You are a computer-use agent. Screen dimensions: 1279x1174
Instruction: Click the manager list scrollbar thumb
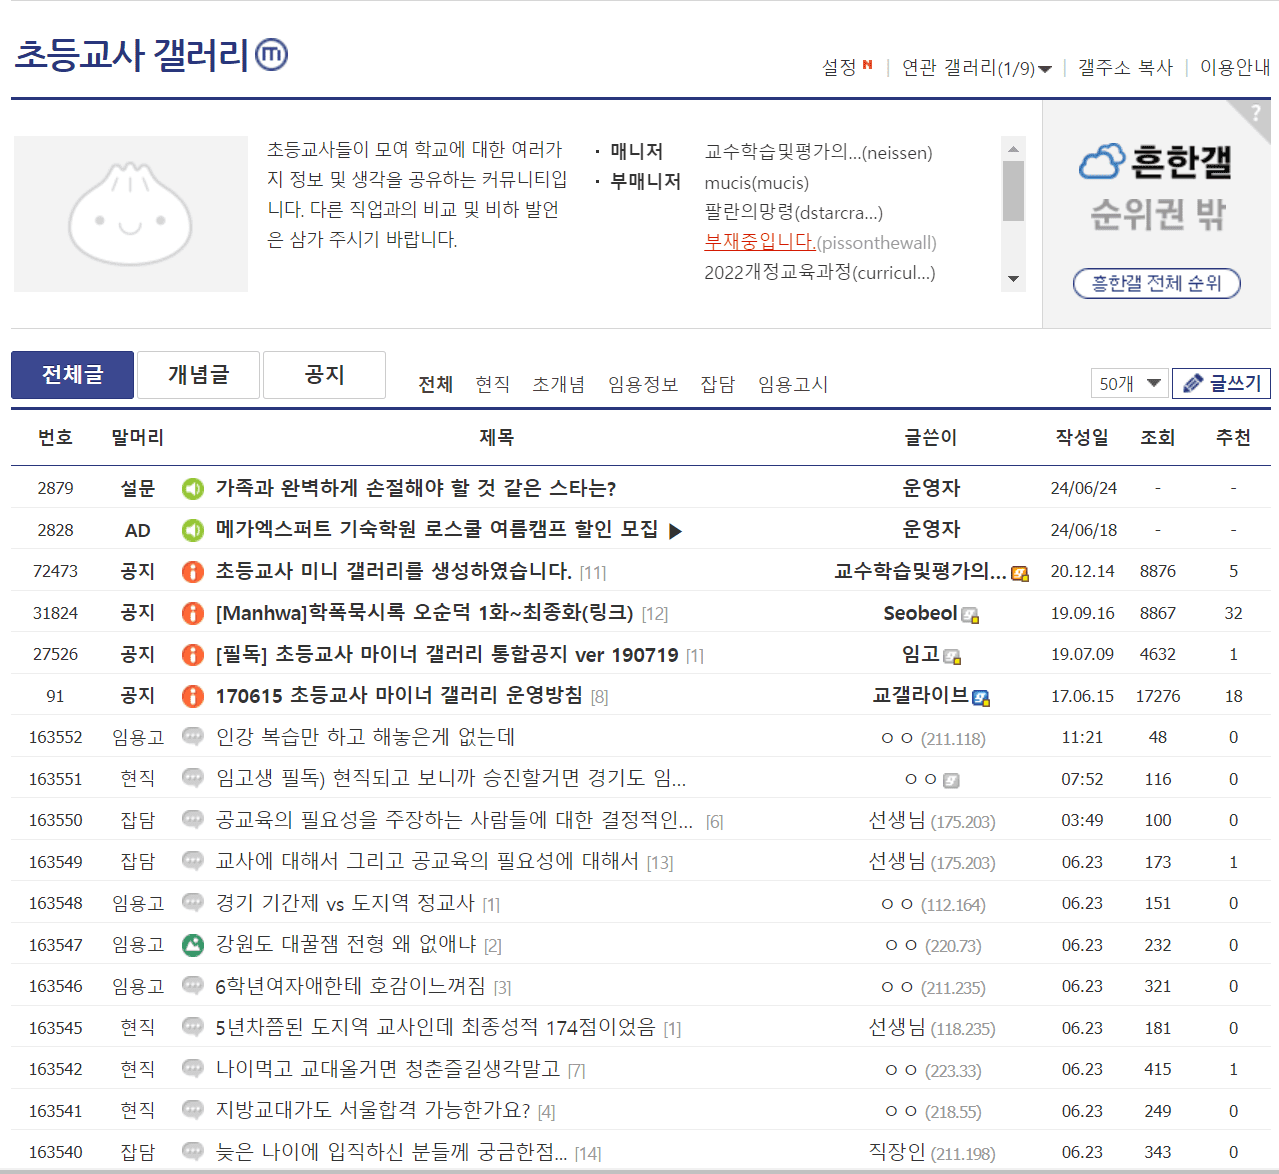[1013, 190]
